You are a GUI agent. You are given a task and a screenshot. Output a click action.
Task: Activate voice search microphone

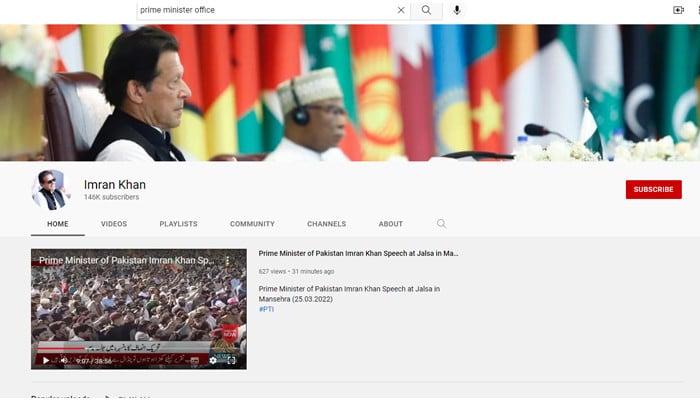click(457, 10)
